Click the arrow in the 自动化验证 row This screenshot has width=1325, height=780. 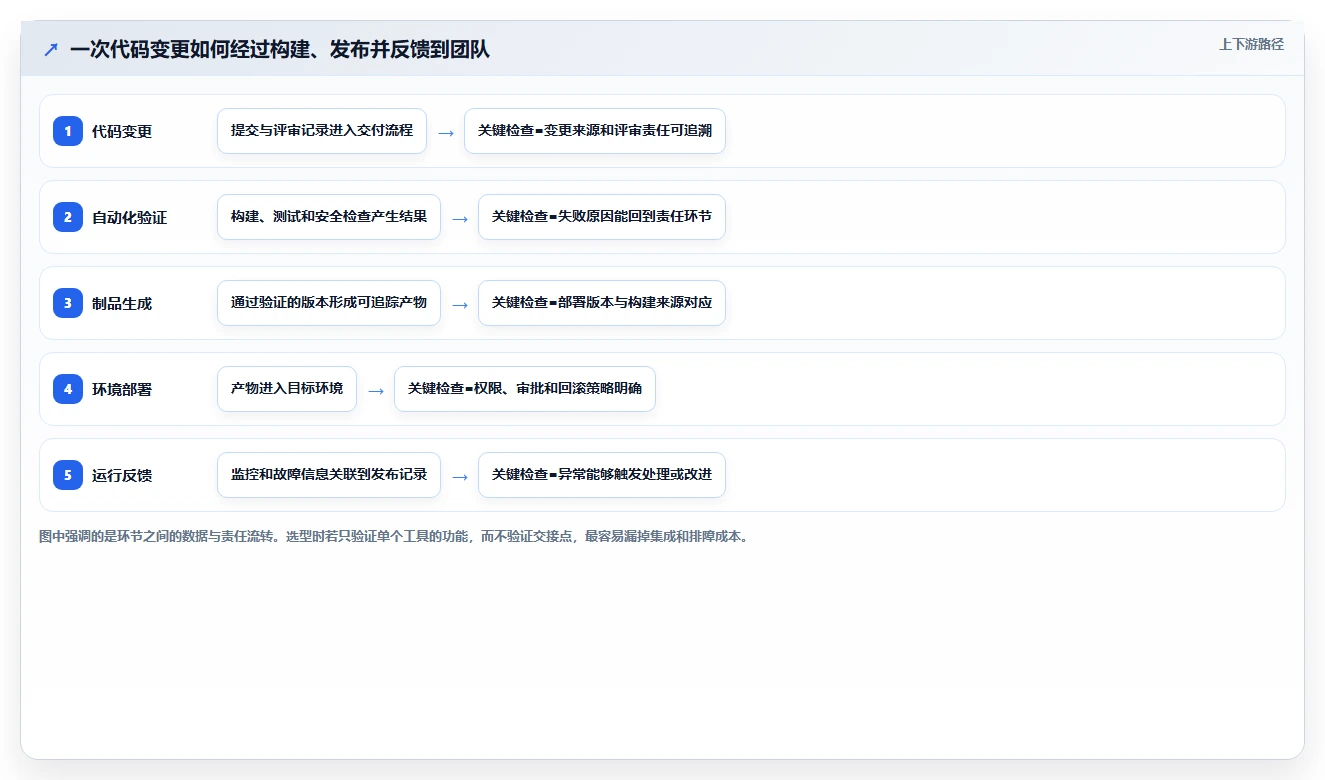point(460,218)
